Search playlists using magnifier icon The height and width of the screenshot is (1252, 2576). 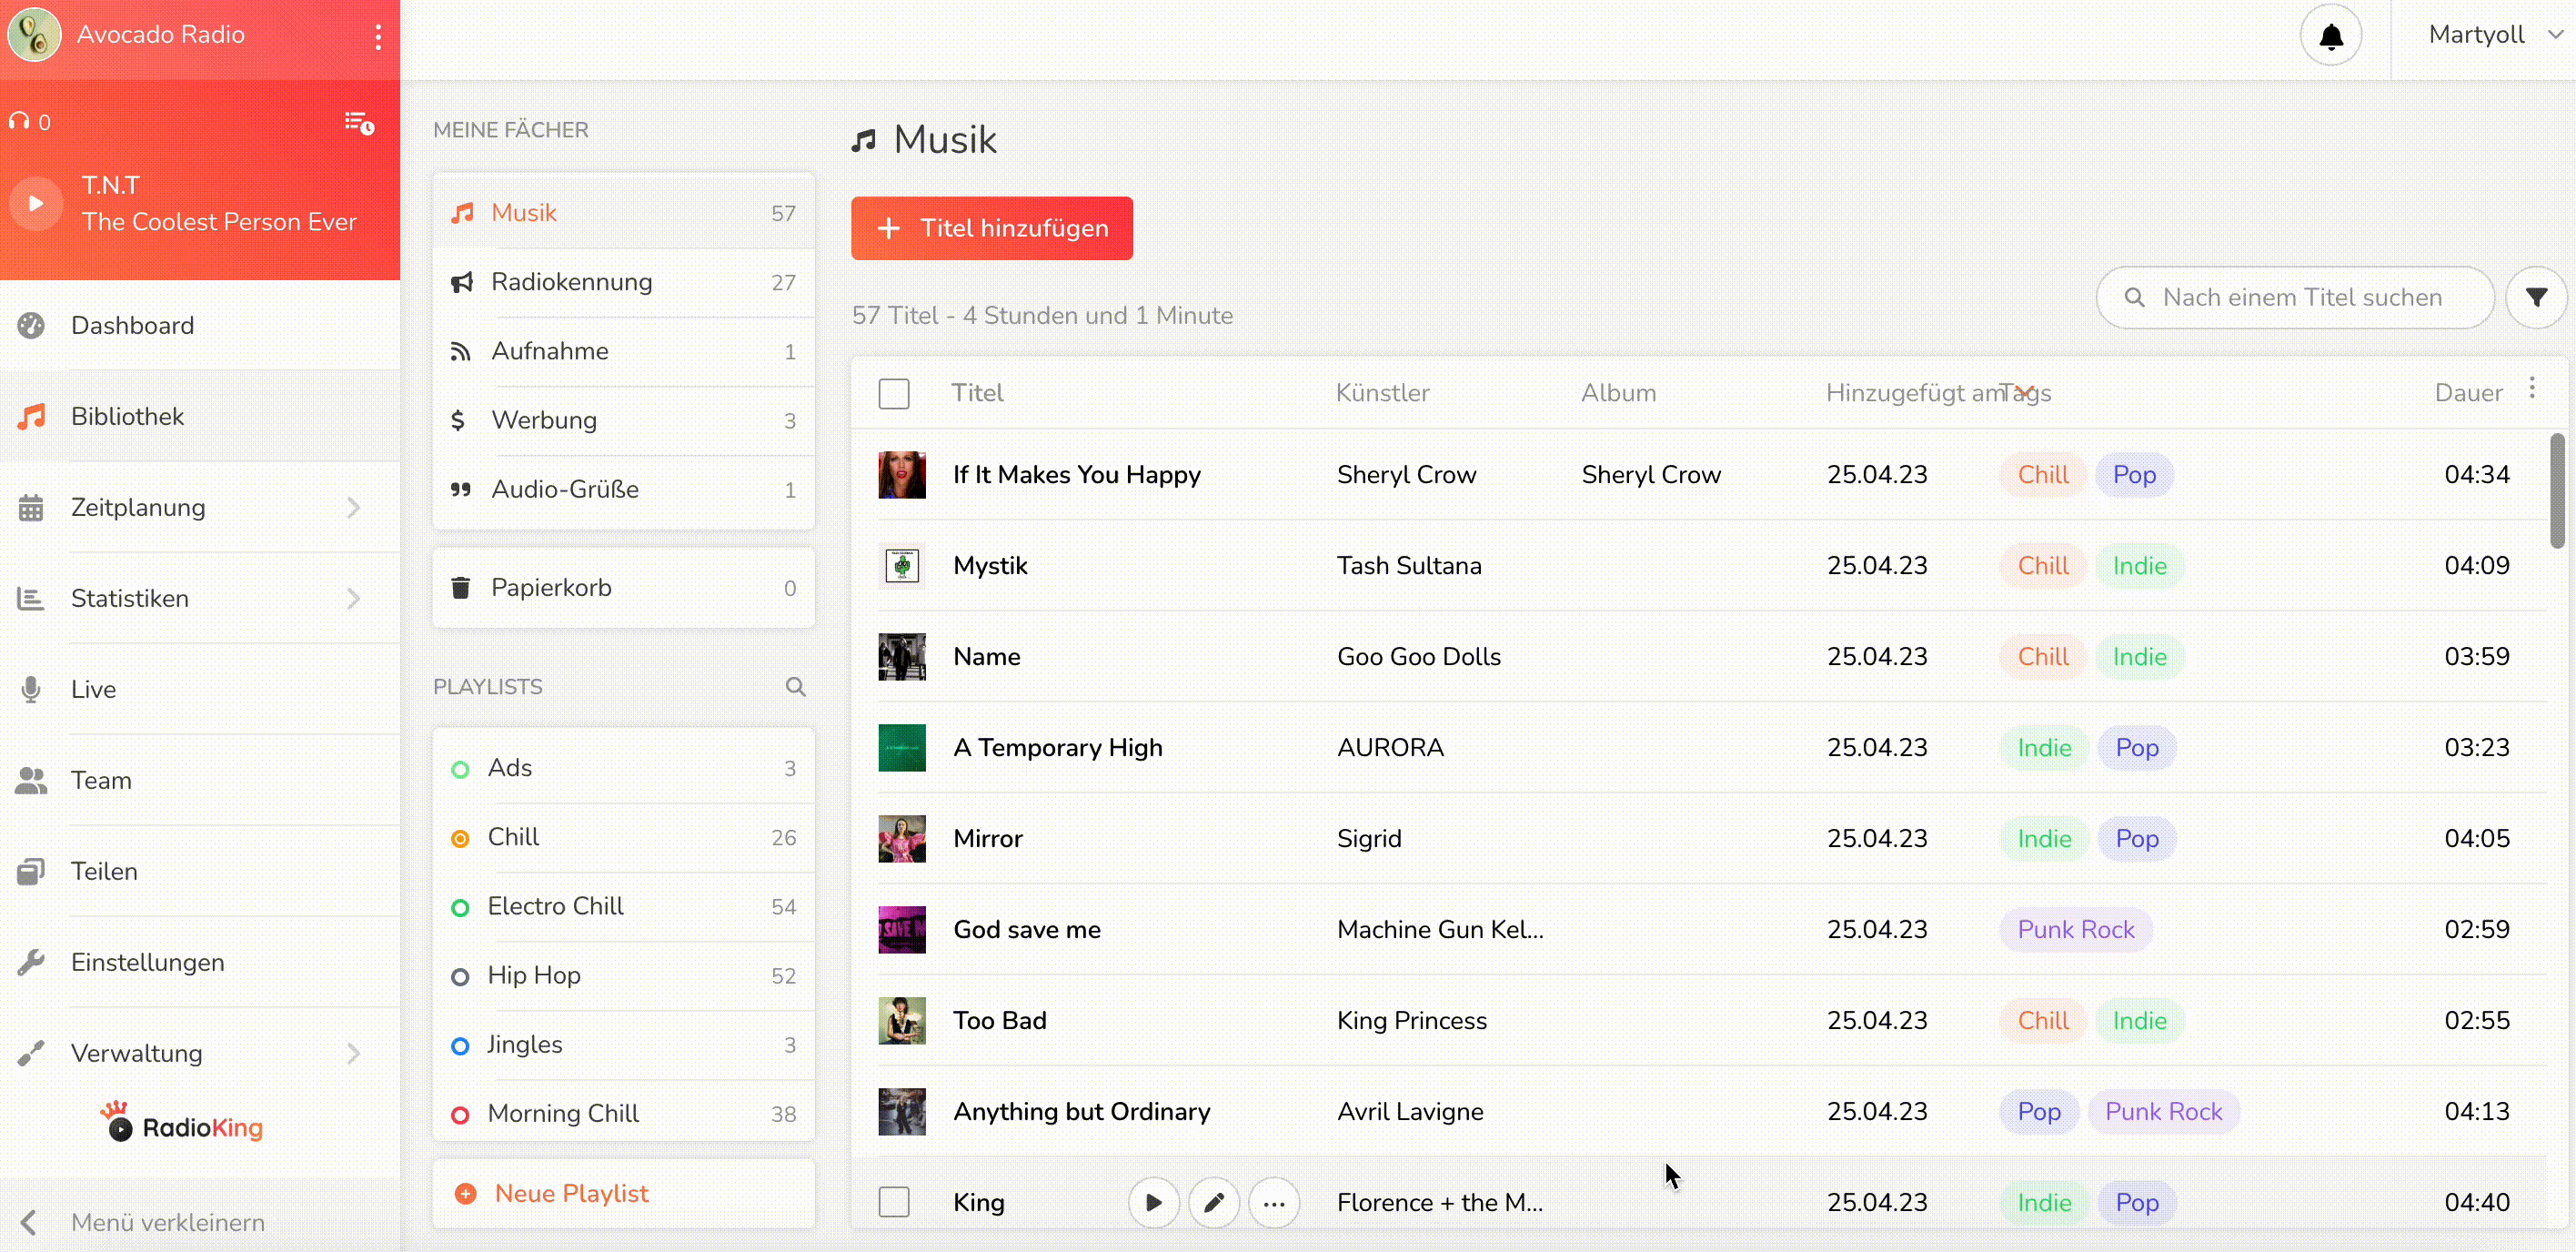[795, 687]
